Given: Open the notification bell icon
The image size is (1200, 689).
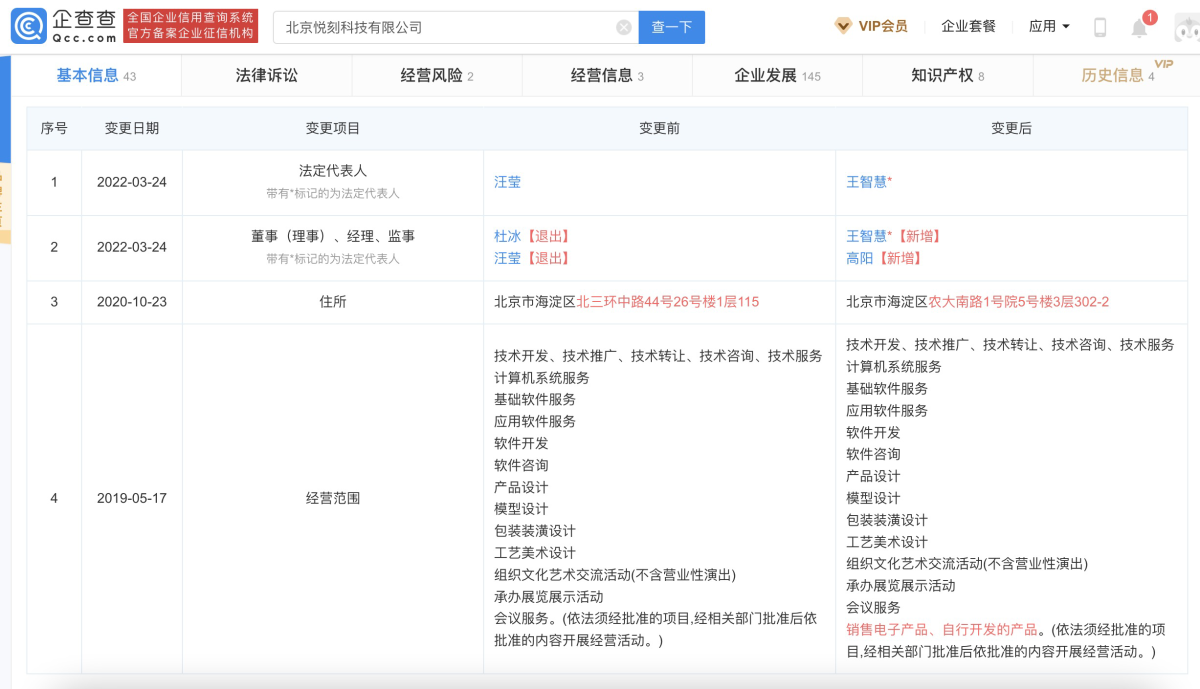Looking at the screenshot, I should (x=1139, y=28).
